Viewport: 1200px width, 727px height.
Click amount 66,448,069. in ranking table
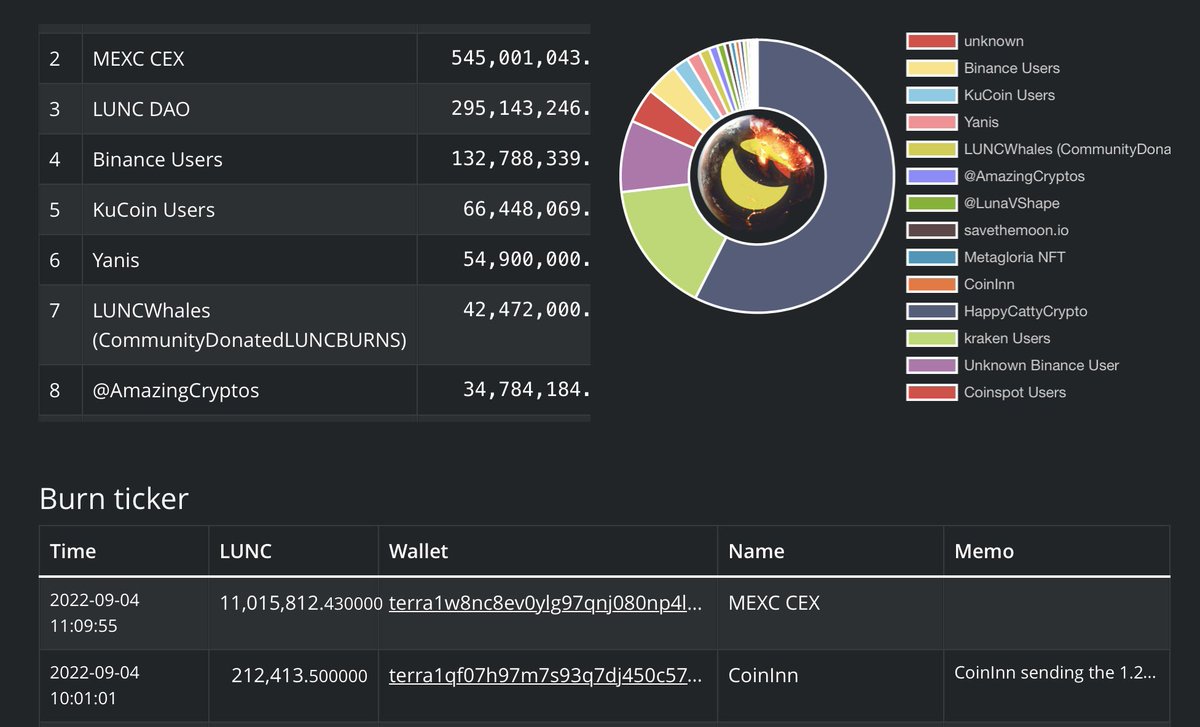pyautogui.click(x=526, y=209)
